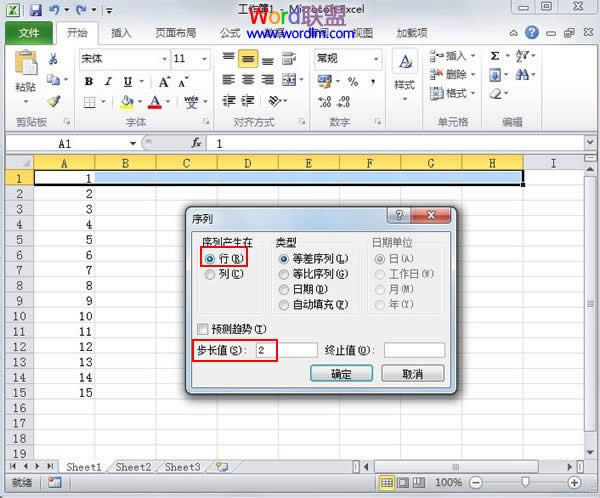Decrease cell indent

pos(229,101)
